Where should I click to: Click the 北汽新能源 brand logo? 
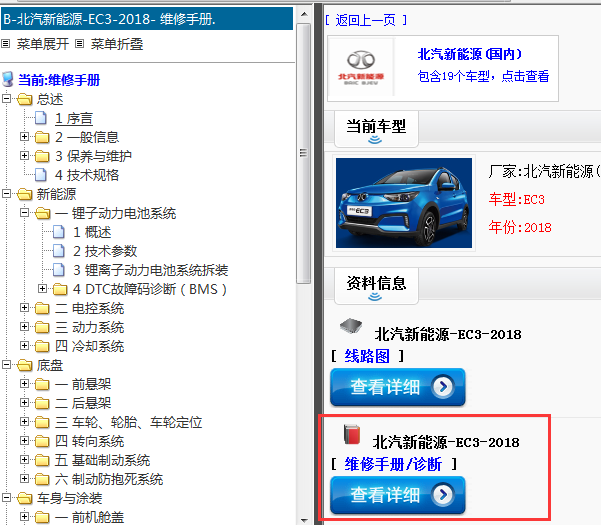(361, 68)
